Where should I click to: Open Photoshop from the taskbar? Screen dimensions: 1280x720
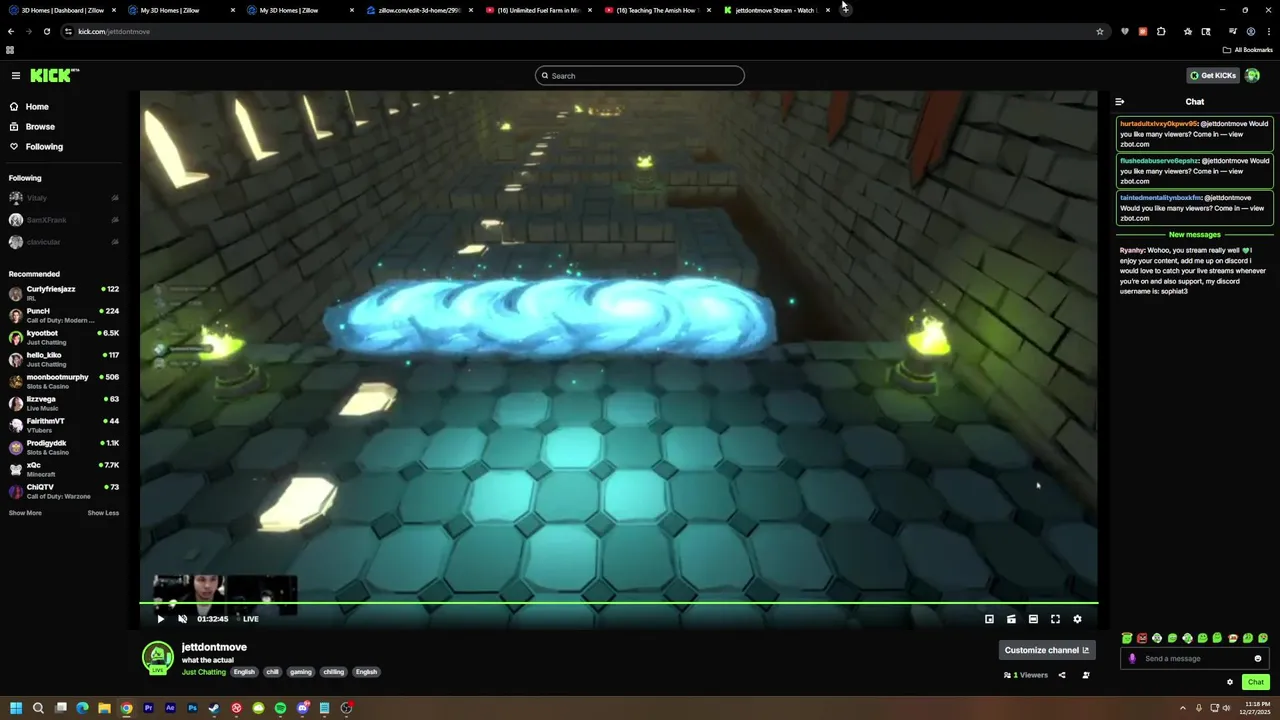pyautogui.click(x=192, y=708)
